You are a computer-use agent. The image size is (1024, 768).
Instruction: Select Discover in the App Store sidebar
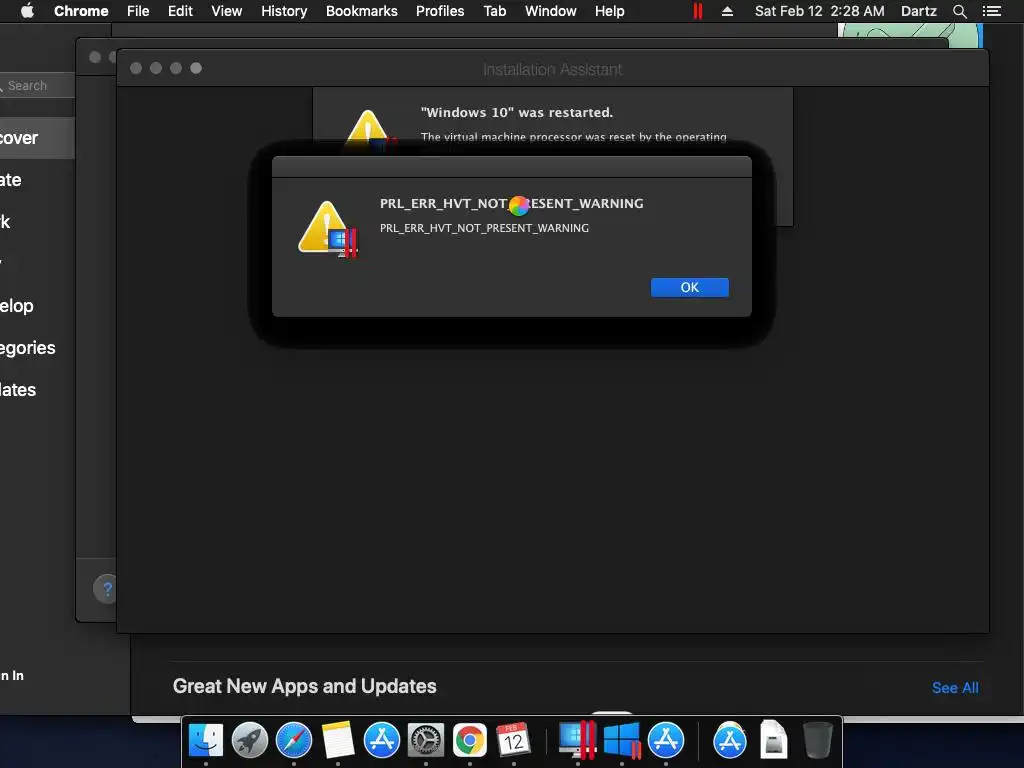pos(37,138)
